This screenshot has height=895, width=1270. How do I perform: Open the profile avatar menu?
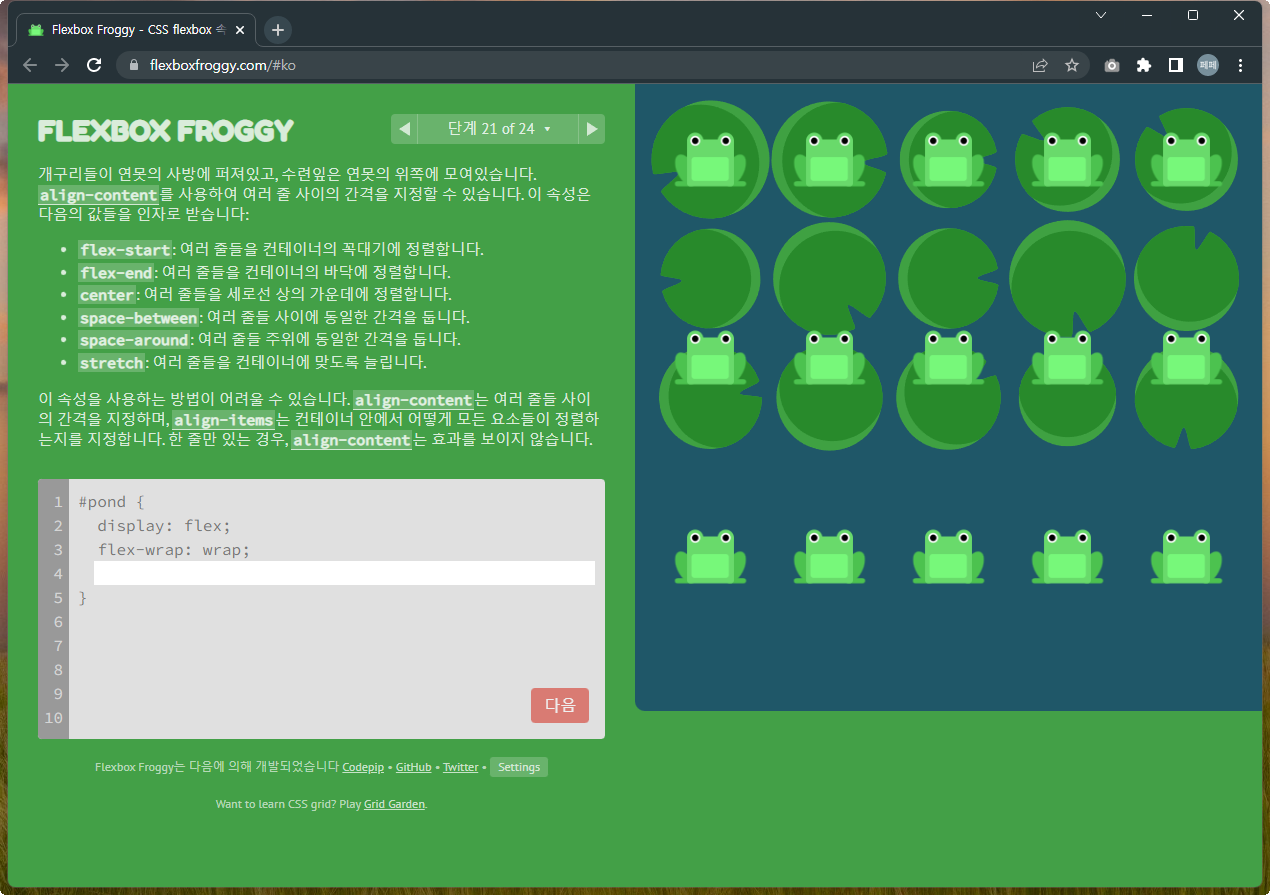tap(1208, 65)
